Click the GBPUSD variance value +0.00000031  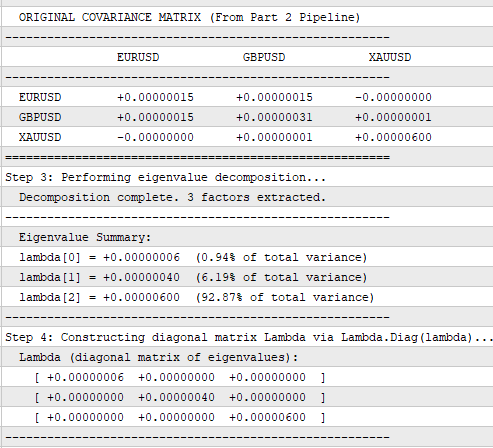(274, 117)
